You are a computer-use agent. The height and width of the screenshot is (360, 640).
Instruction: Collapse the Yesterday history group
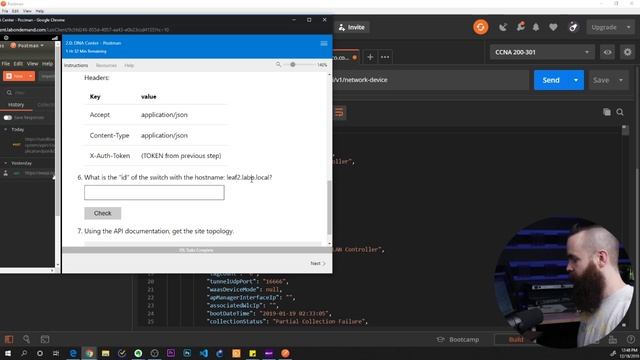[x=6, y=163]
